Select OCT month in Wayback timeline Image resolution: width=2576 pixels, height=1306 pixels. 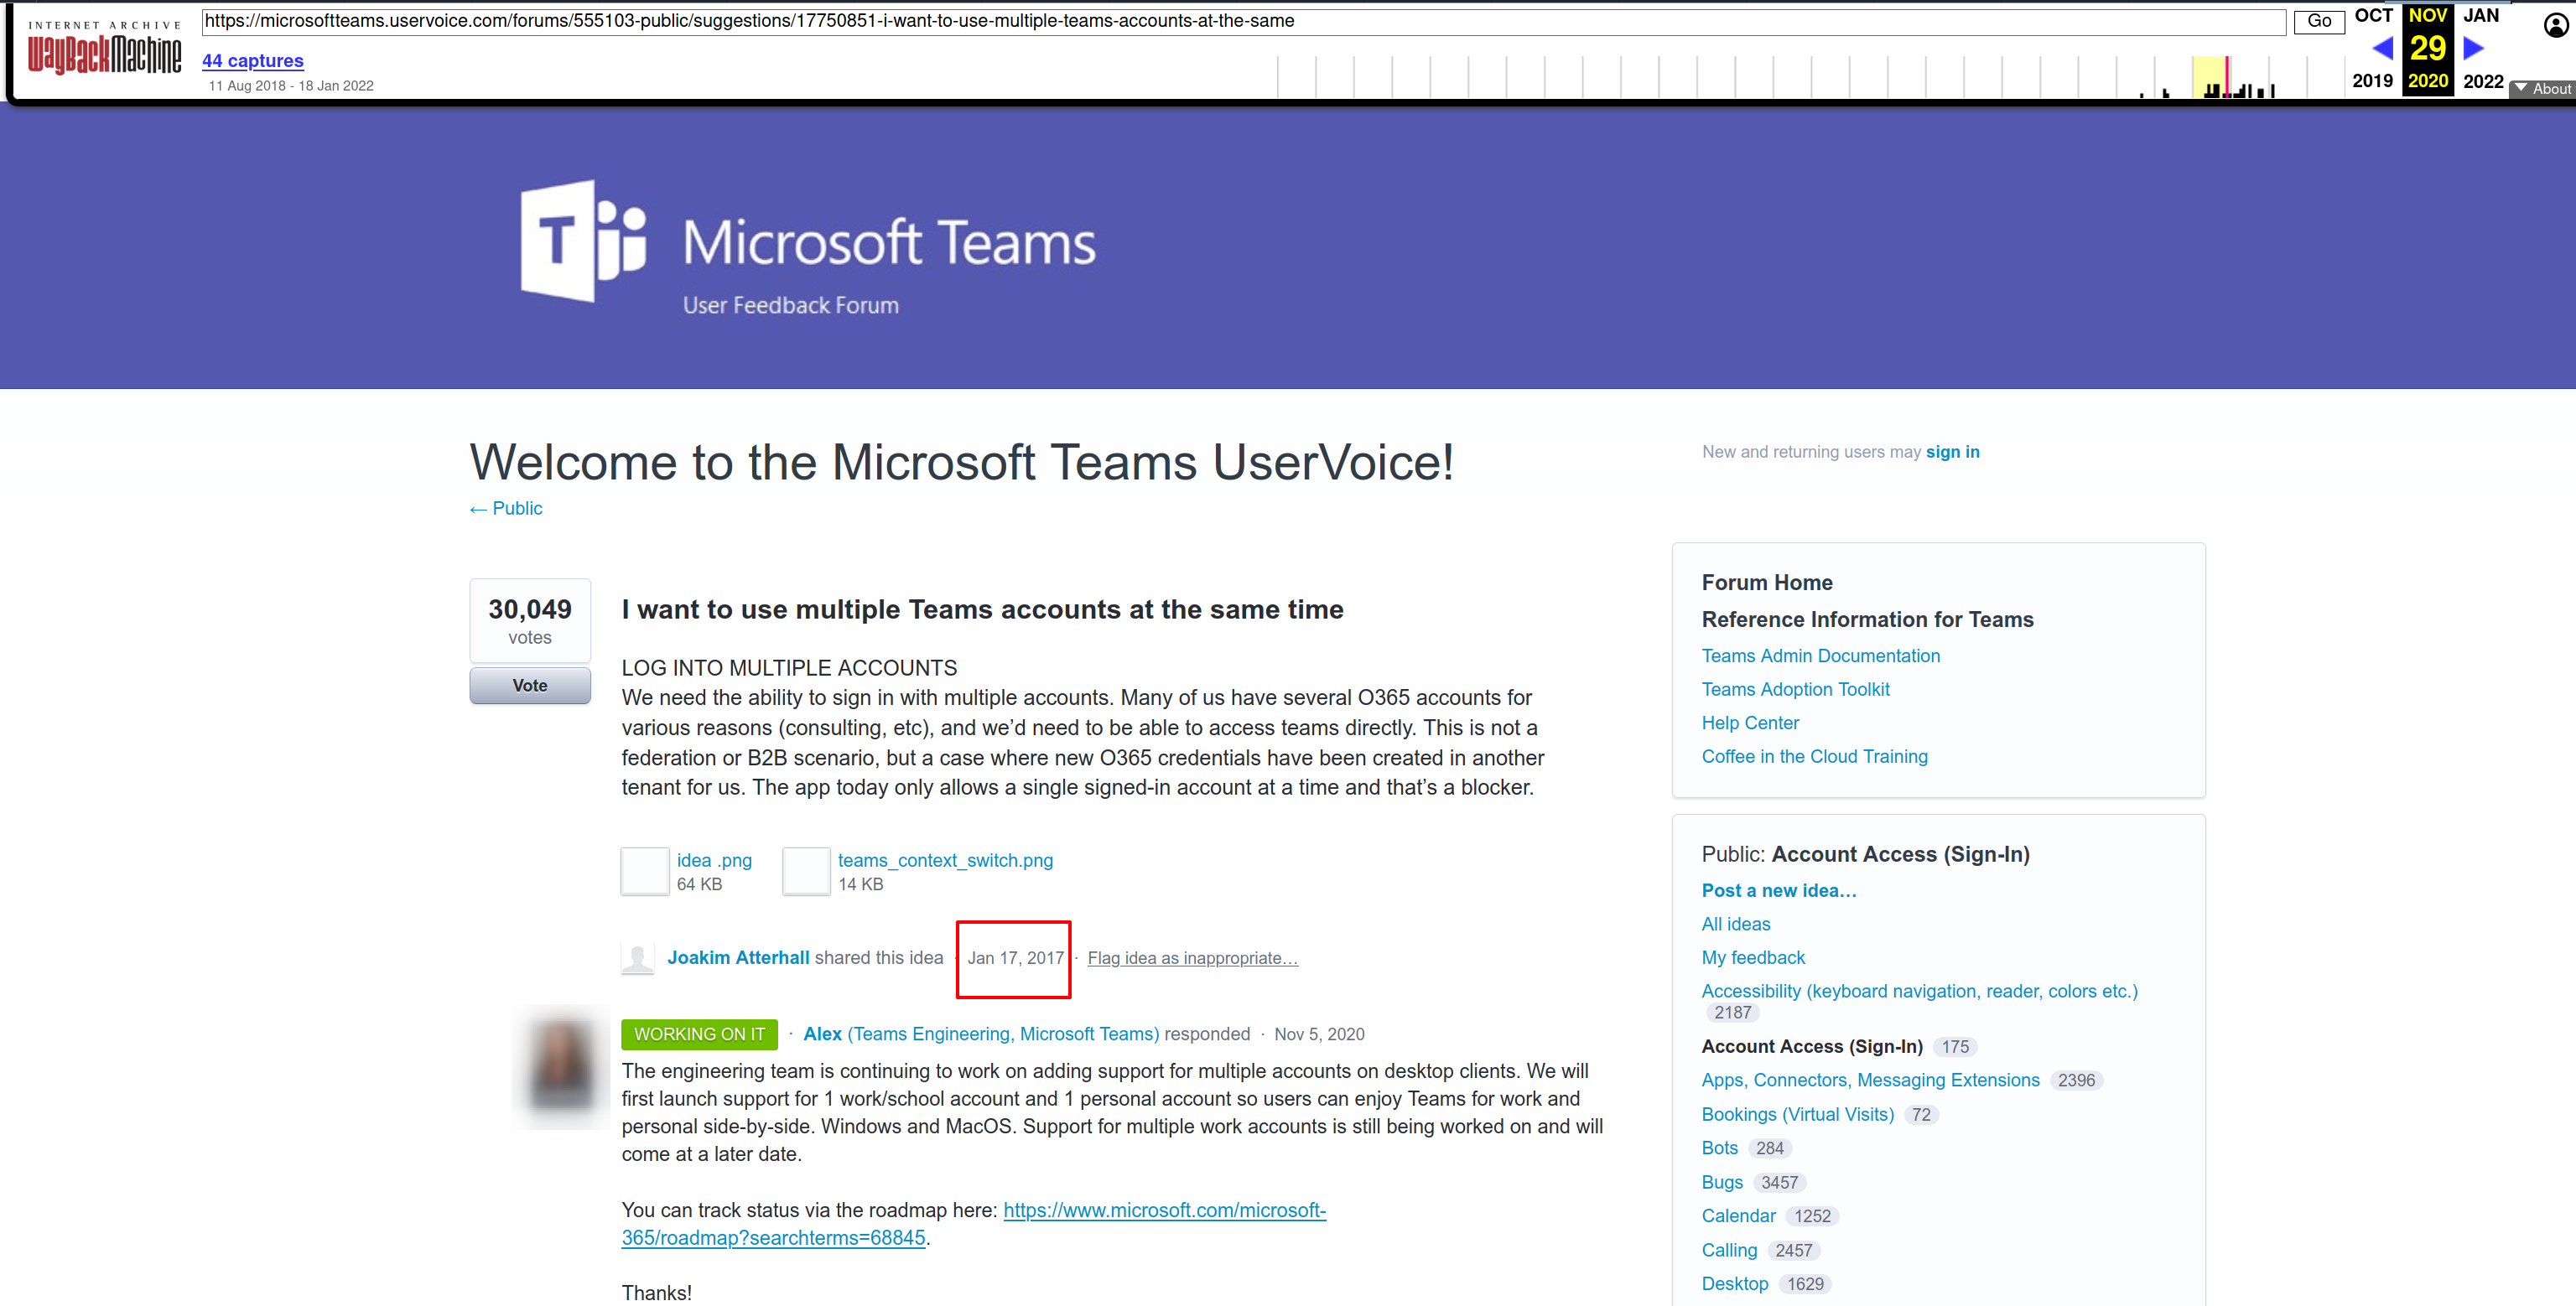(2373, 15)
